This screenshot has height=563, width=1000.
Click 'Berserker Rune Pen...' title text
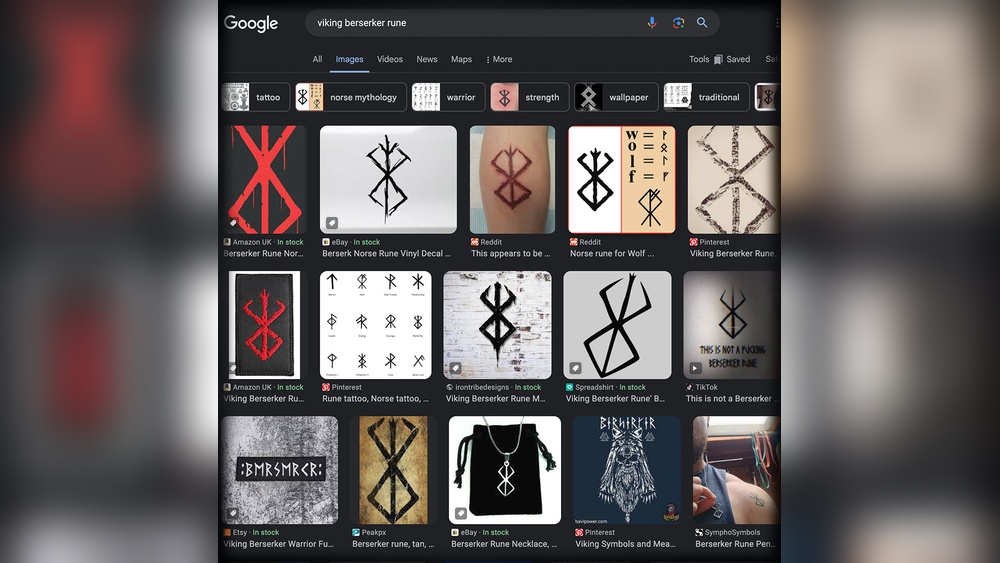(735, 544)
